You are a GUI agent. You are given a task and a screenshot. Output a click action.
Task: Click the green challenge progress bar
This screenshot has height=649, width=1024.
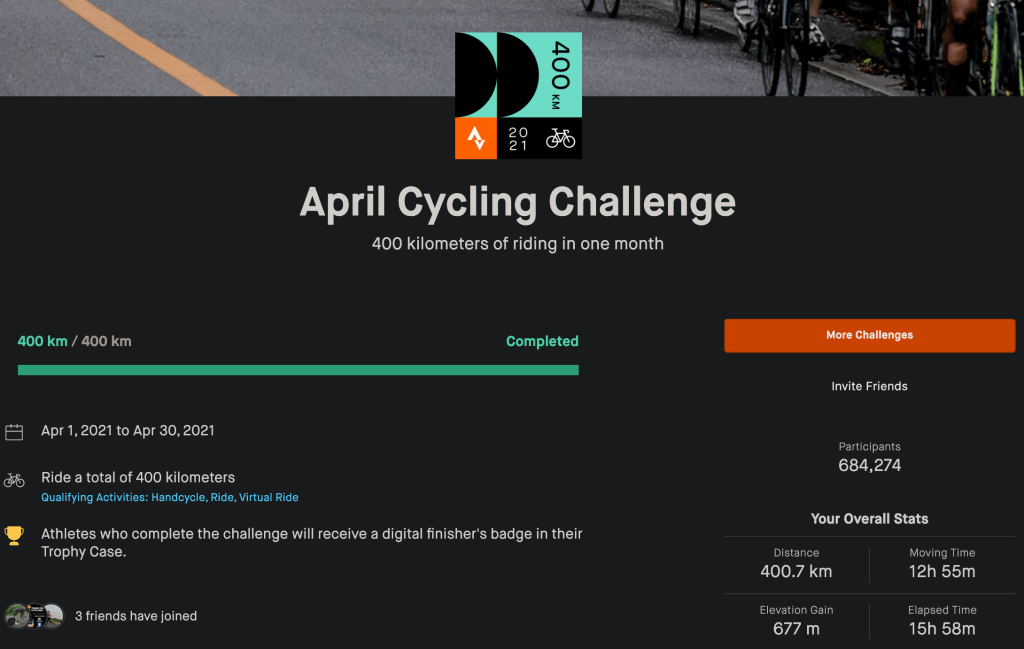click(298, 370)
